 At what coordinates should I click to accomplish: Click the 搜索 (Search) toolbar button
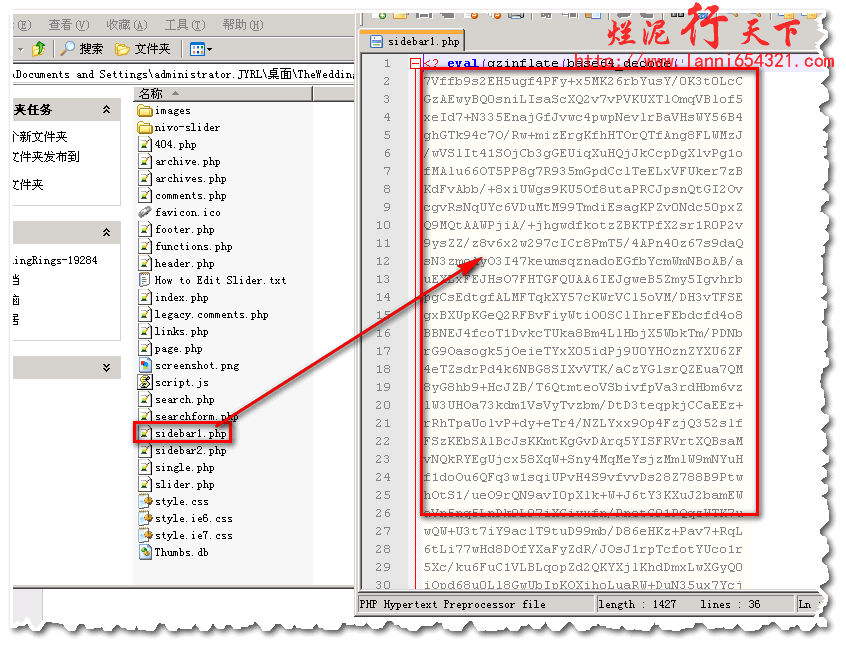(82, 49)
